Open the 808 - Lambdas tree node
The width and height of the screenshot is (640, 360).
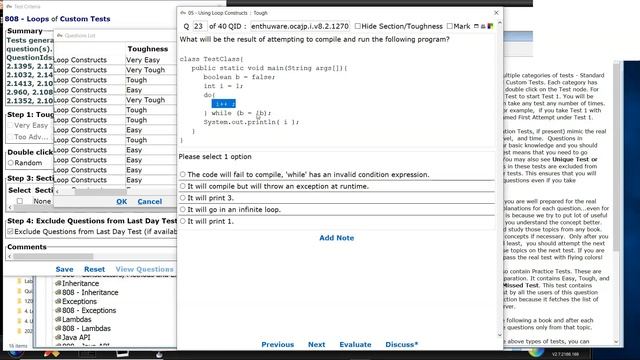tap(86, 328)
